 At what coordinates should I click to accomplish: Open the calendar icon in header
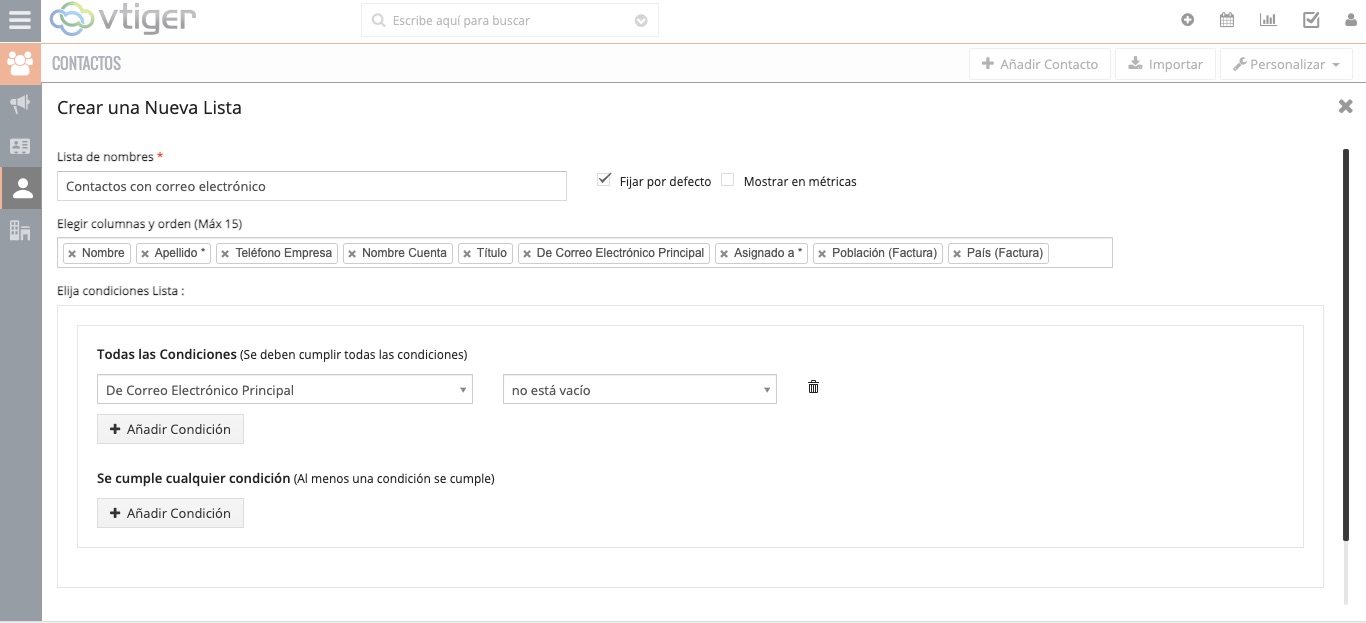pos(1227,20)
